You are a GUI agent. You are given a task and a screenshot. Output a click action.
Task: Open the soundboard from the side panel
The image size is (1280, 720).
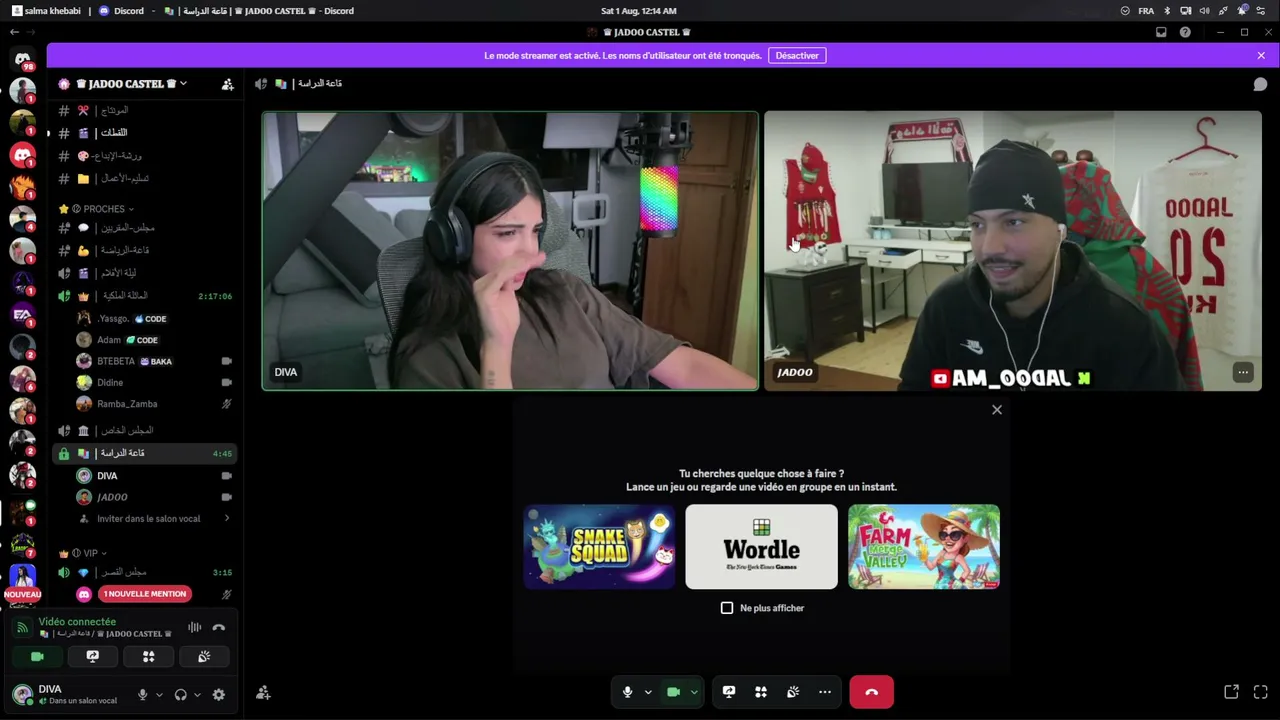[x=204, y=657]
